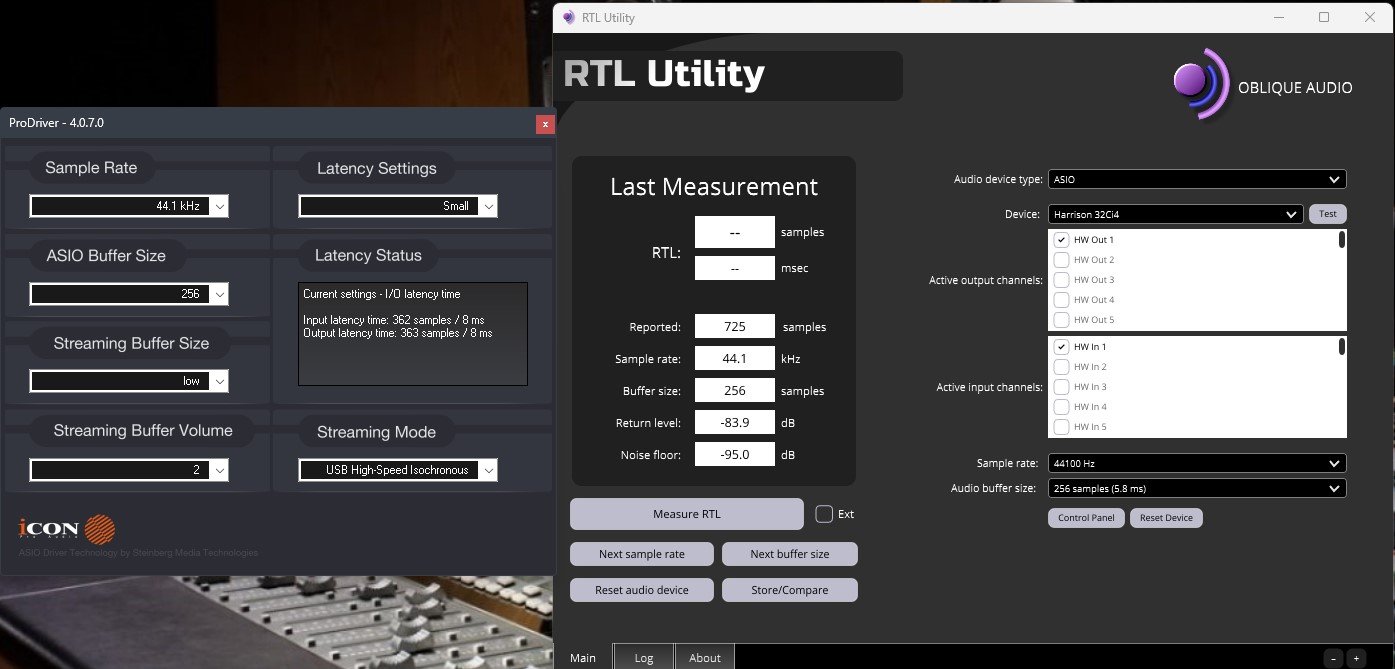1395x669 pixels.
Task: Click the RTL samples value field
Action: (x=735, y=232)
